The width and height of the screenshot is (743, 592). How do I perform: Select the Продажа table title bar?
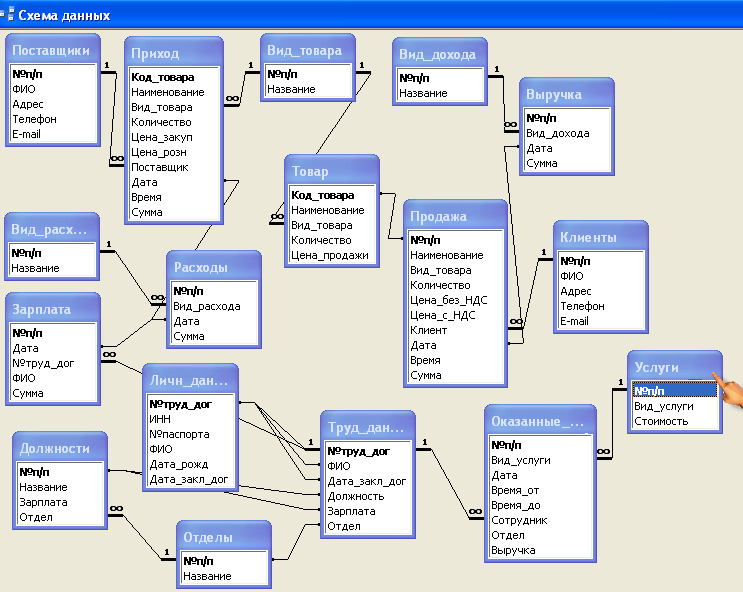pyautogui.click(x=455, y=216)
